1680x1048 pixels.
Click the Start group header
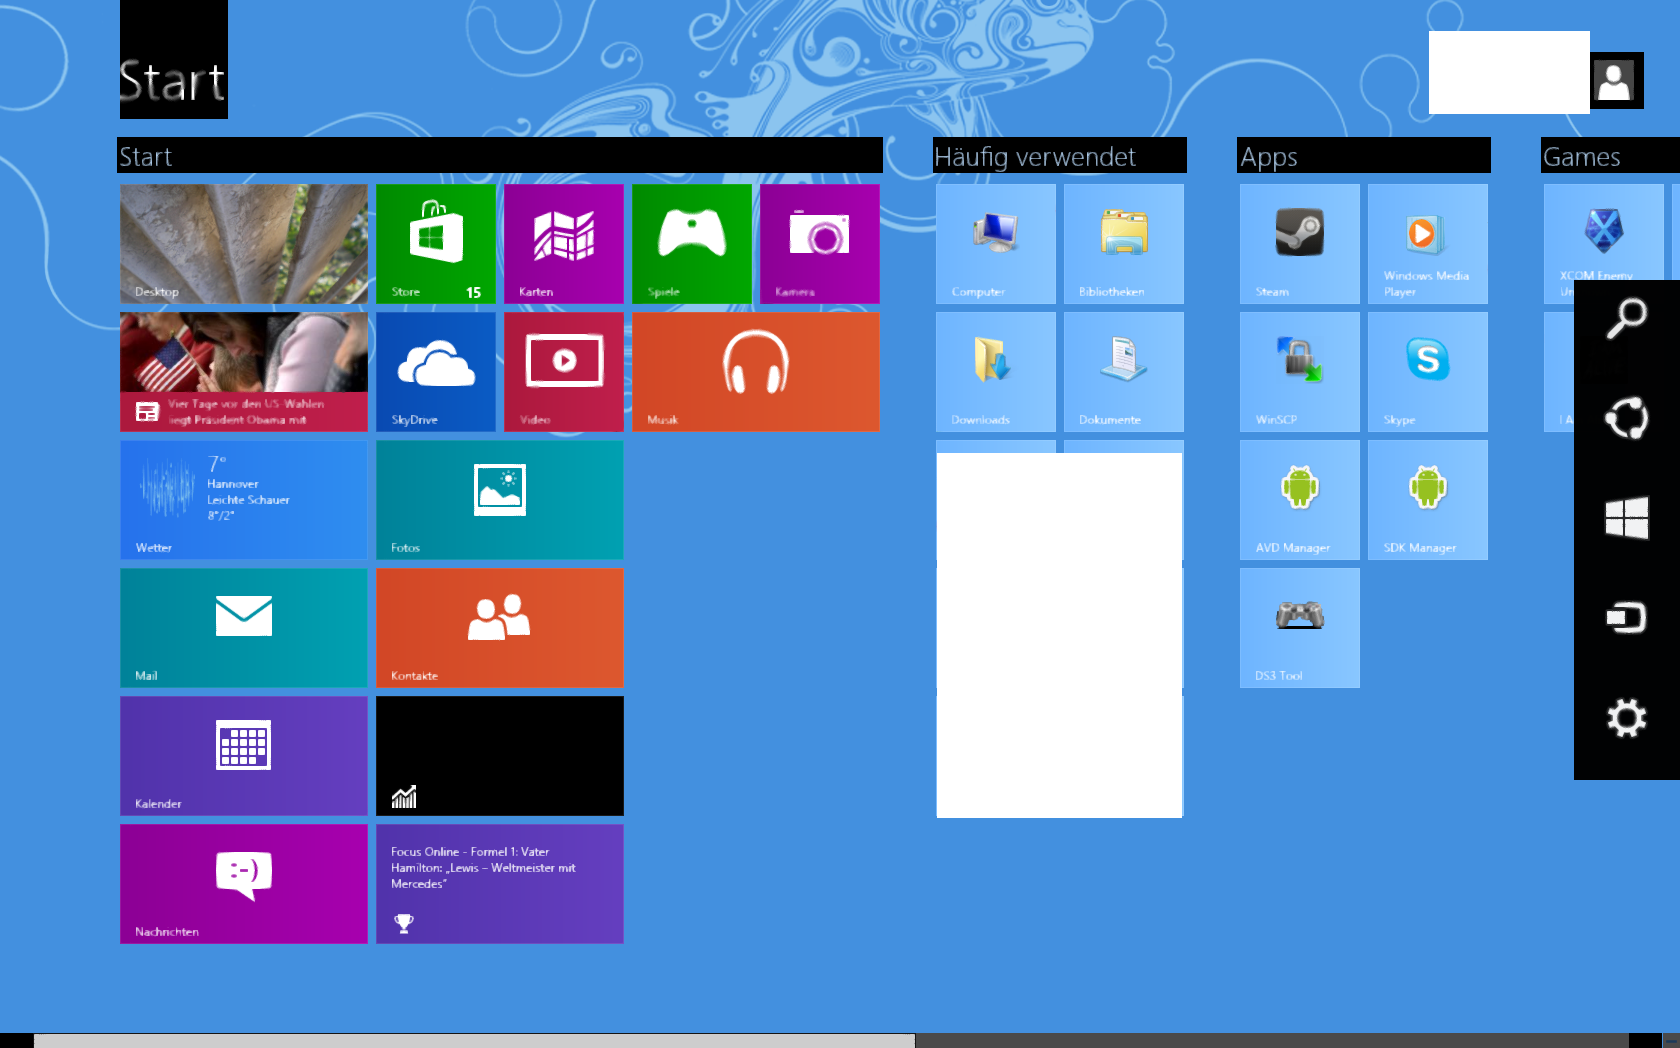(x=146, y=157)
